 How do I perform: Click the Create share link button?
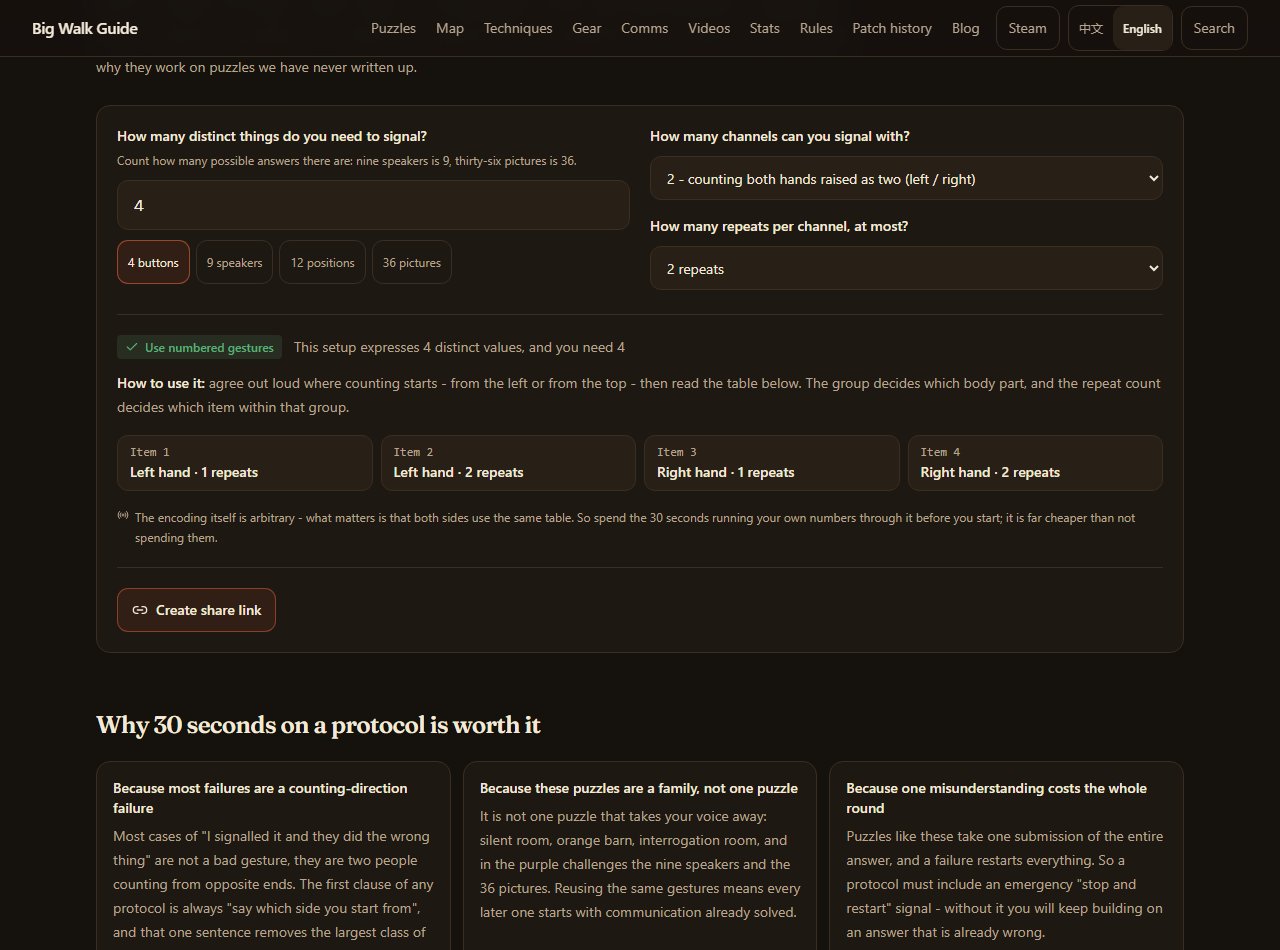(196, 610)
